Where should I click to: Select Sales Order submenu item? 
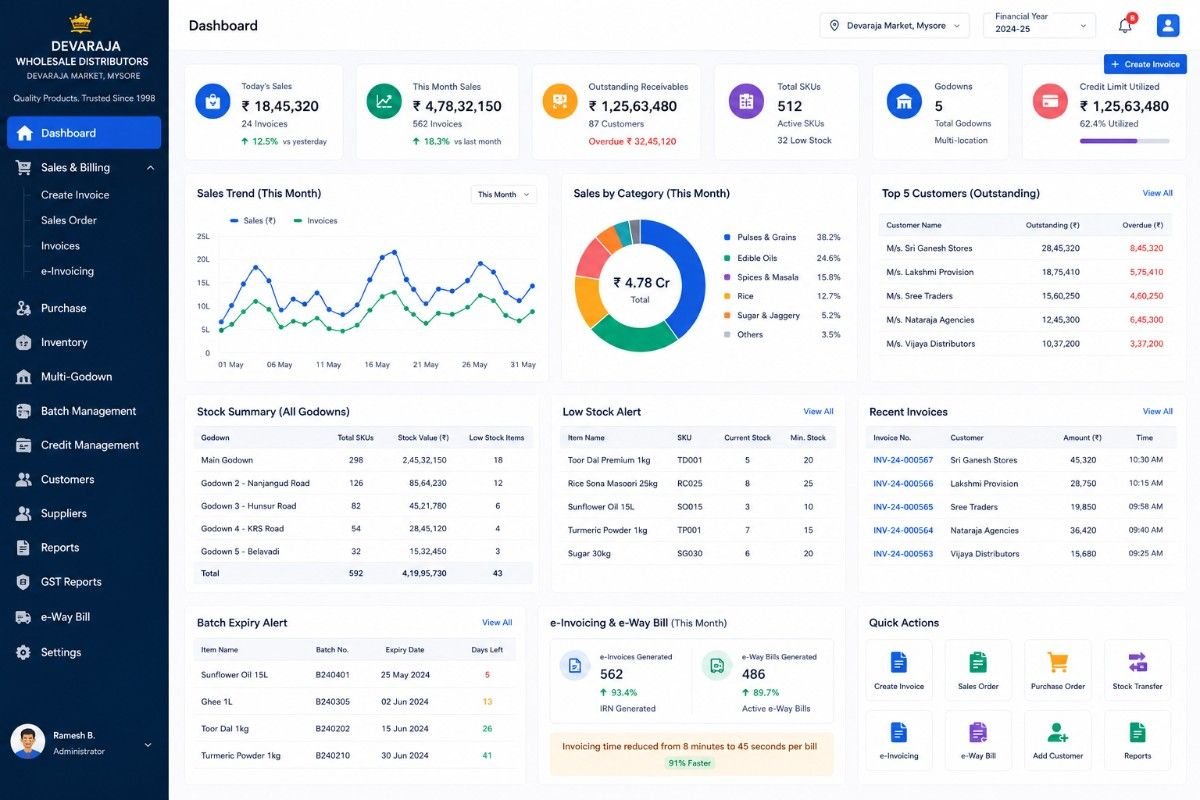click(69, 220)
